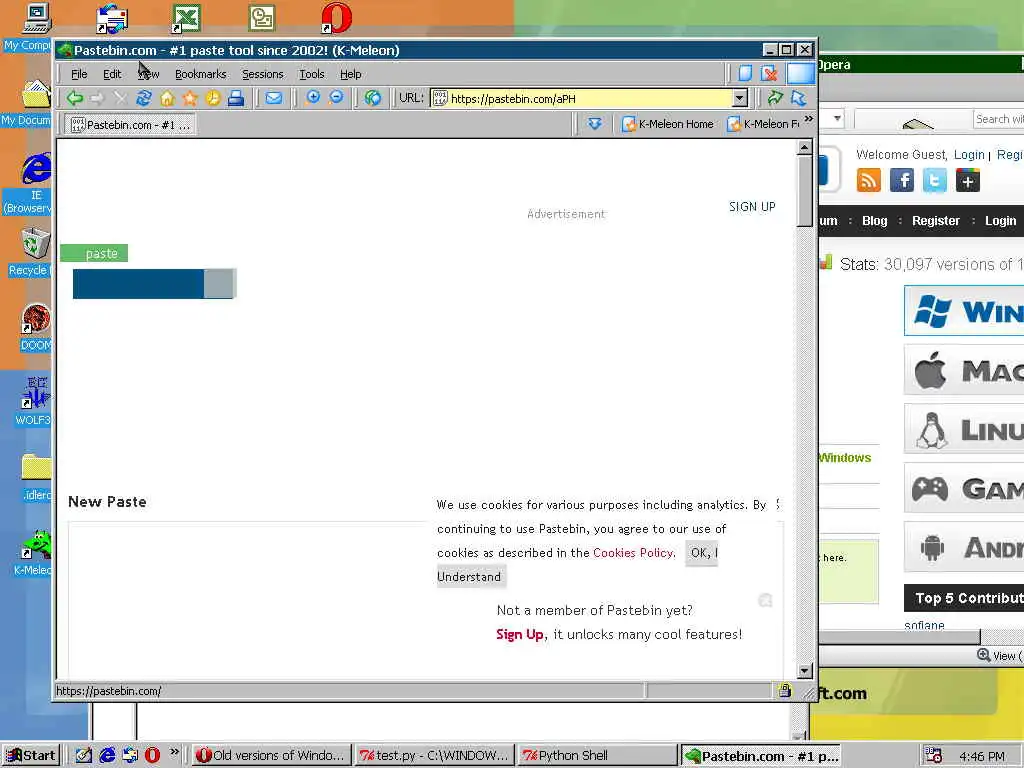
Task: Expand the taskbar quick launch chevron
Action: 174,752
